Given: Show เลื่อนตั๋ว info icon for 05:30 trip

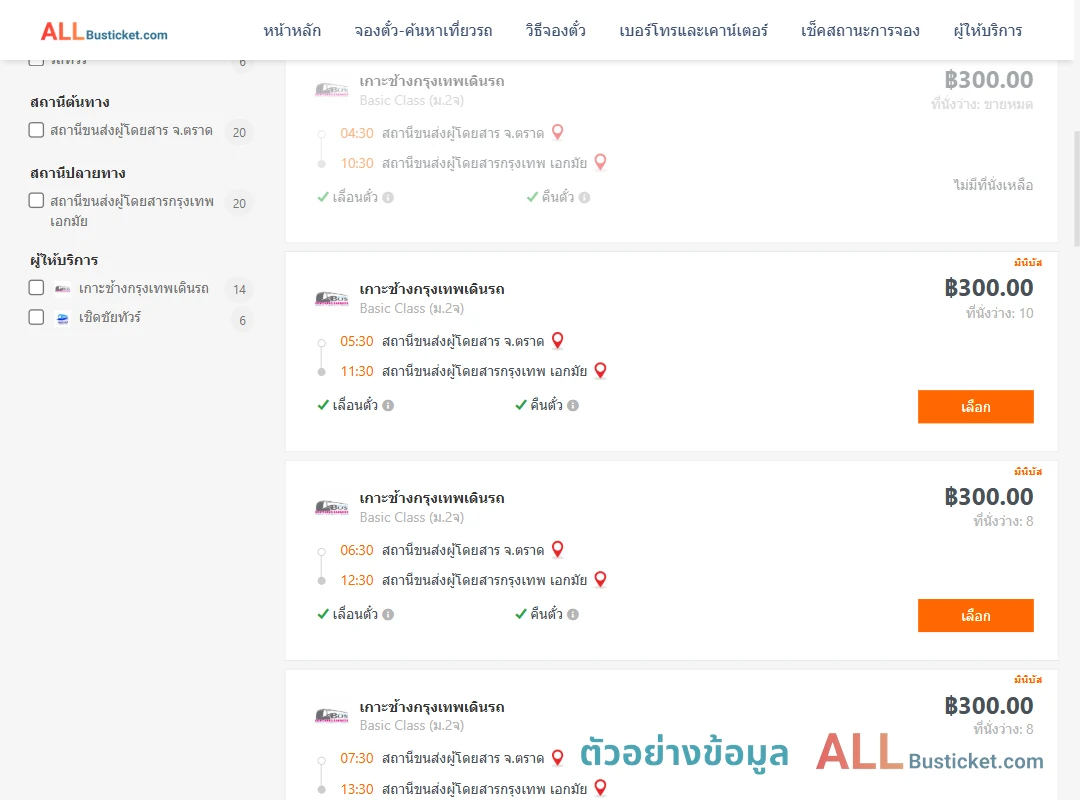Looking at the screenshot, I should (388, 405).
